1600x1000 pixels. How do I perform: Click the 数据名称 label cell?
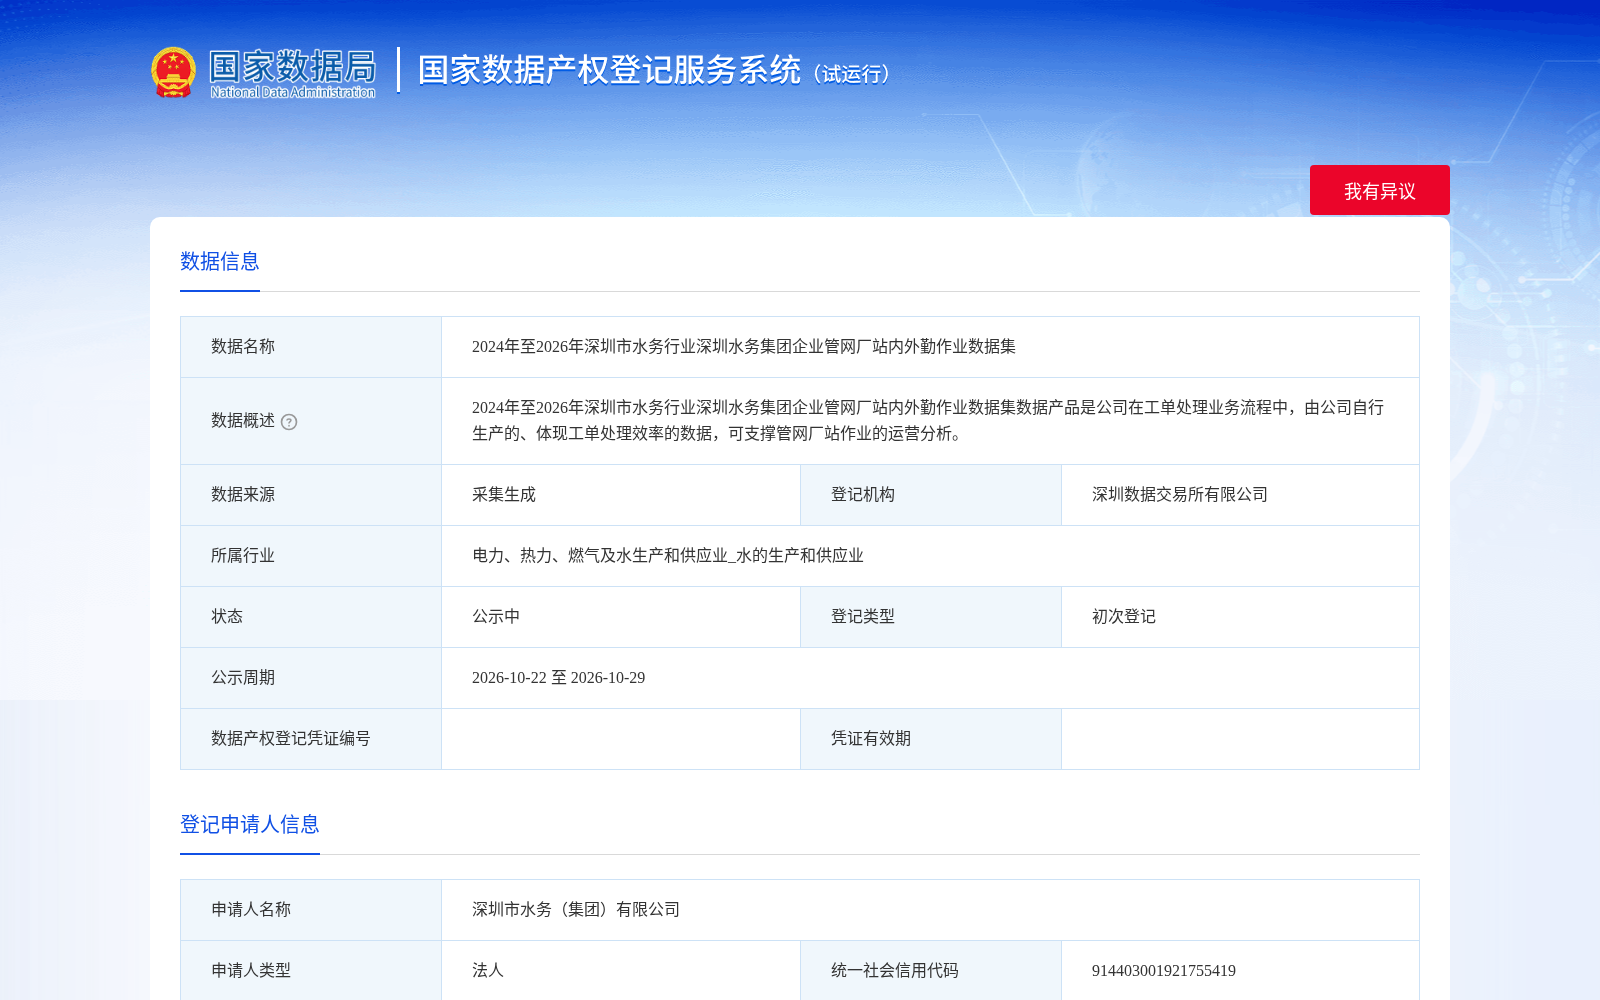coord(311,347)
